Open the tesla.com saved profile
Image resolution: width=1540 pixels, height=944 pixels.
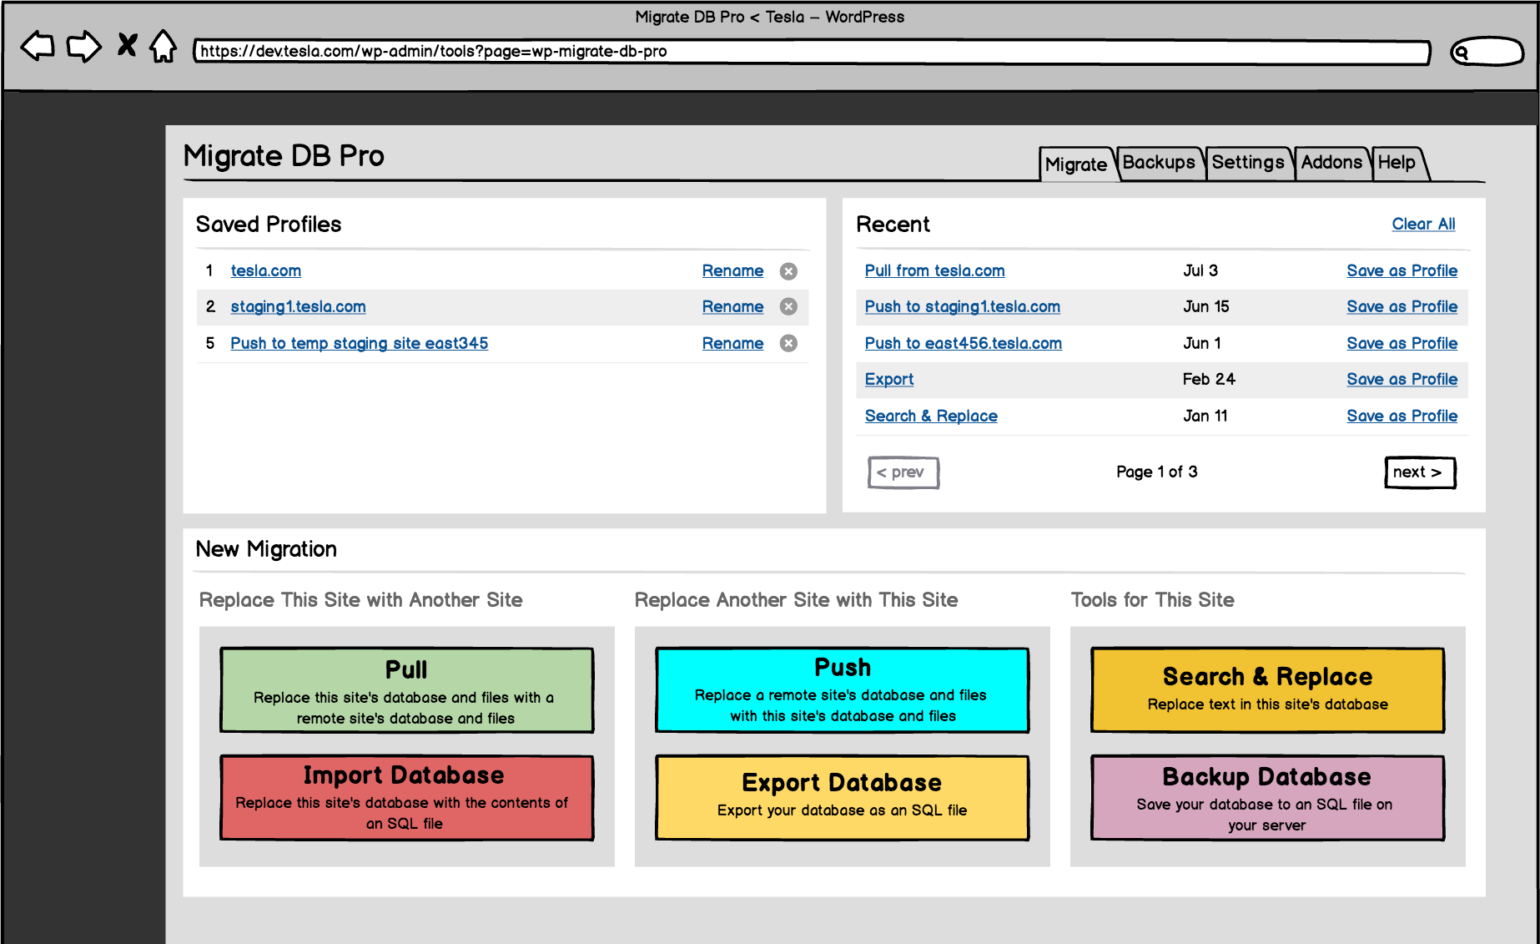(x=266, y=271)
